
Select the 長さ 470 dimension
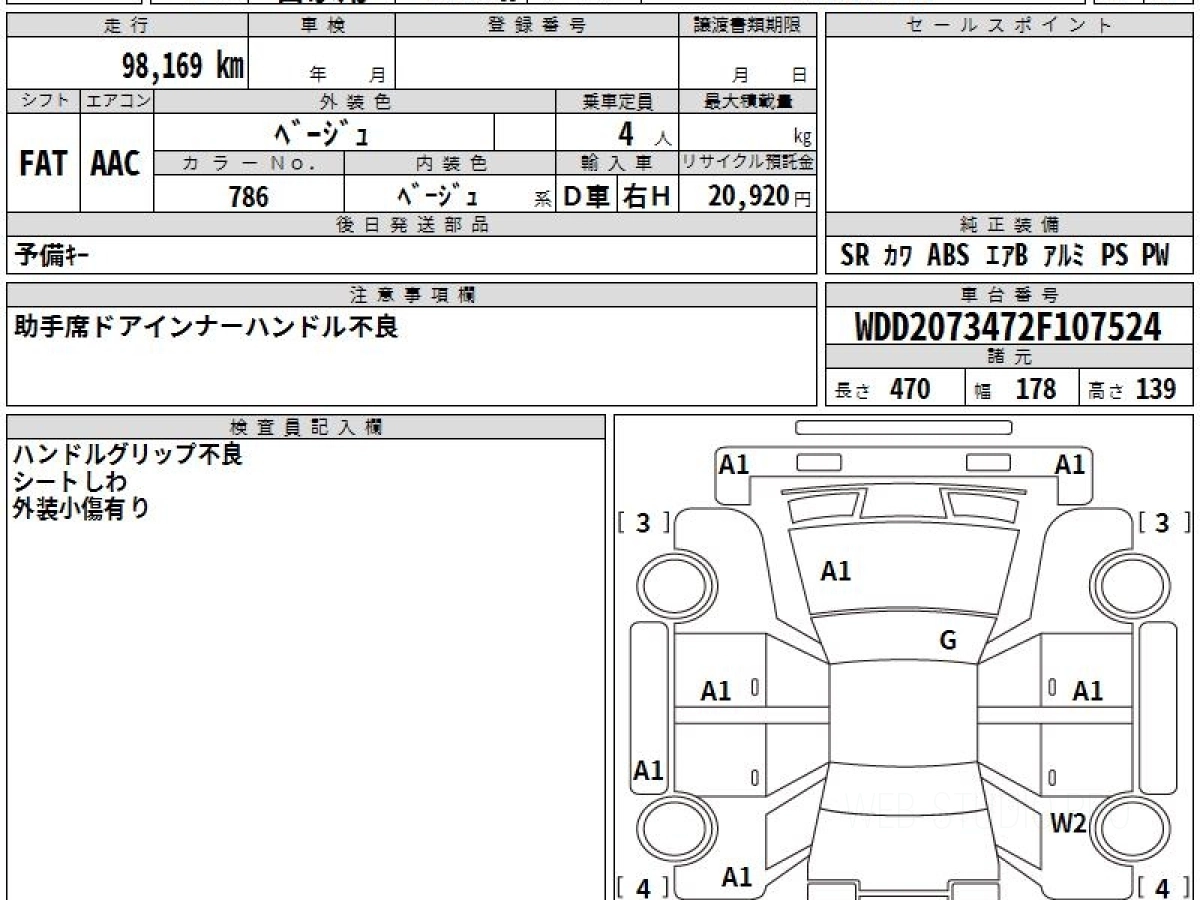point(883,389)
